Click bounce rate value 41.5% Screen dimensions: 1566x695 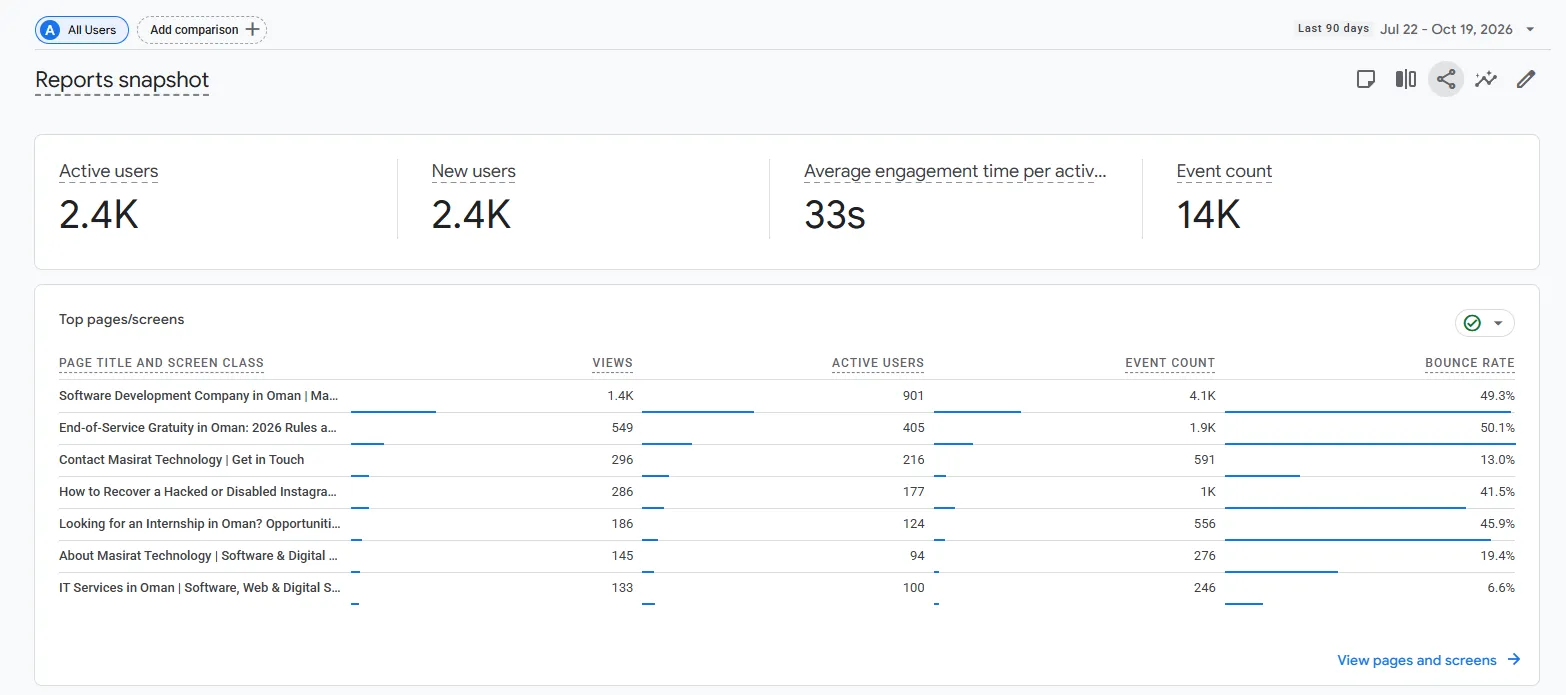1497,492
